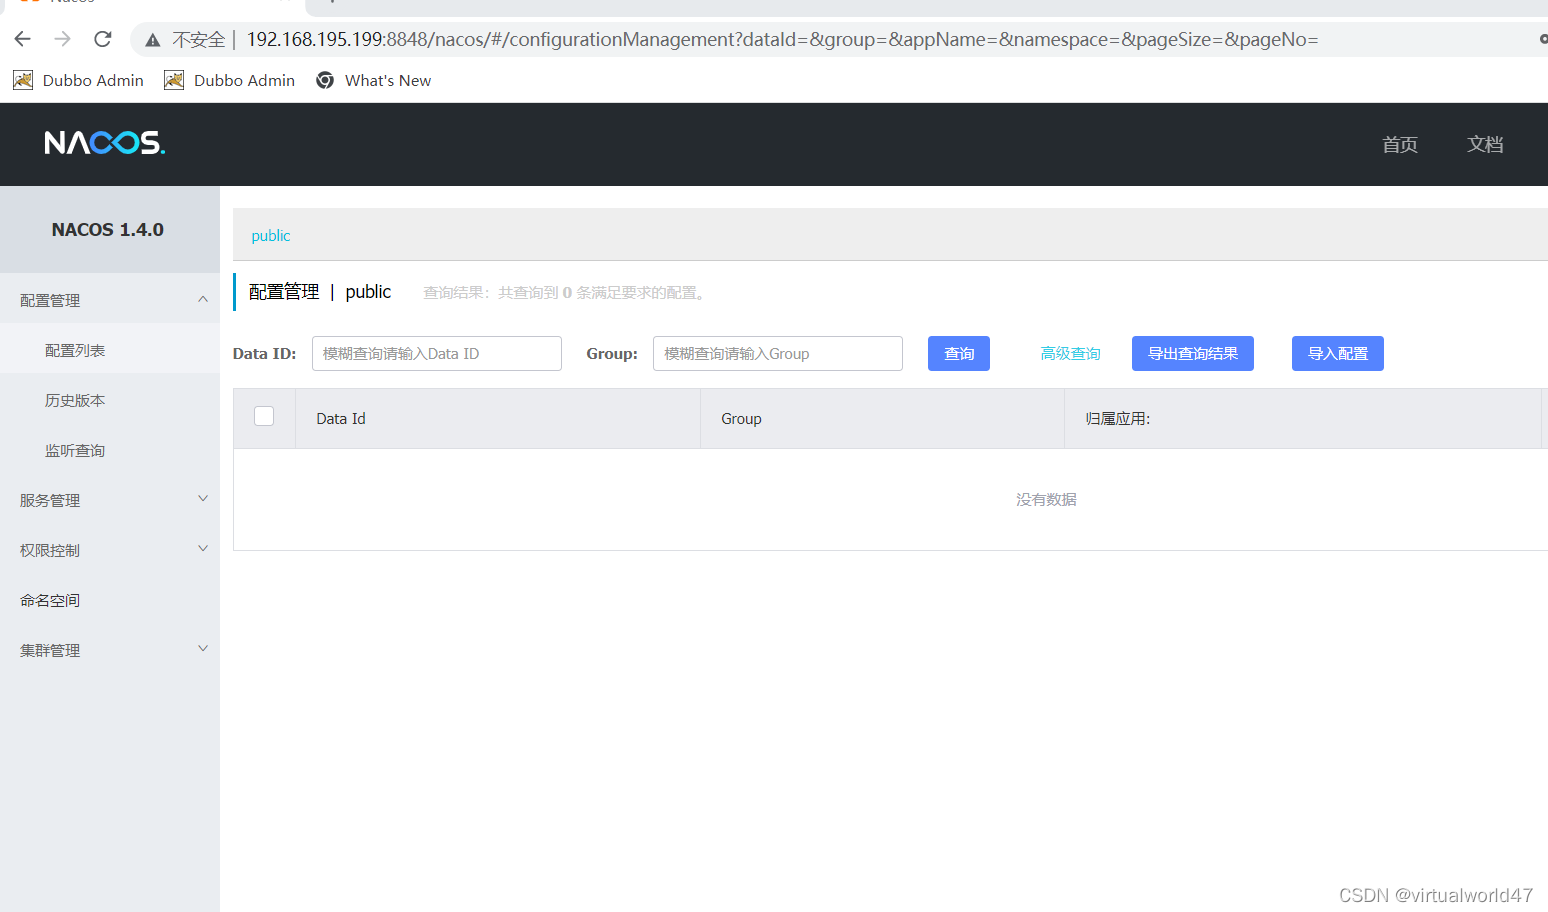Click the not-secure warning triangle icon

(x=153, y=40)
